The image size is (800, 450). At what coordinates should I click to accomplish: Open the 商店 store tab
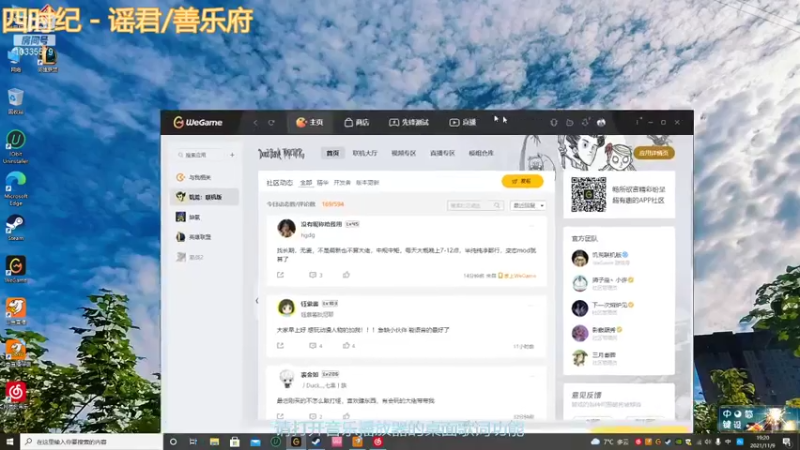[357, 122]
